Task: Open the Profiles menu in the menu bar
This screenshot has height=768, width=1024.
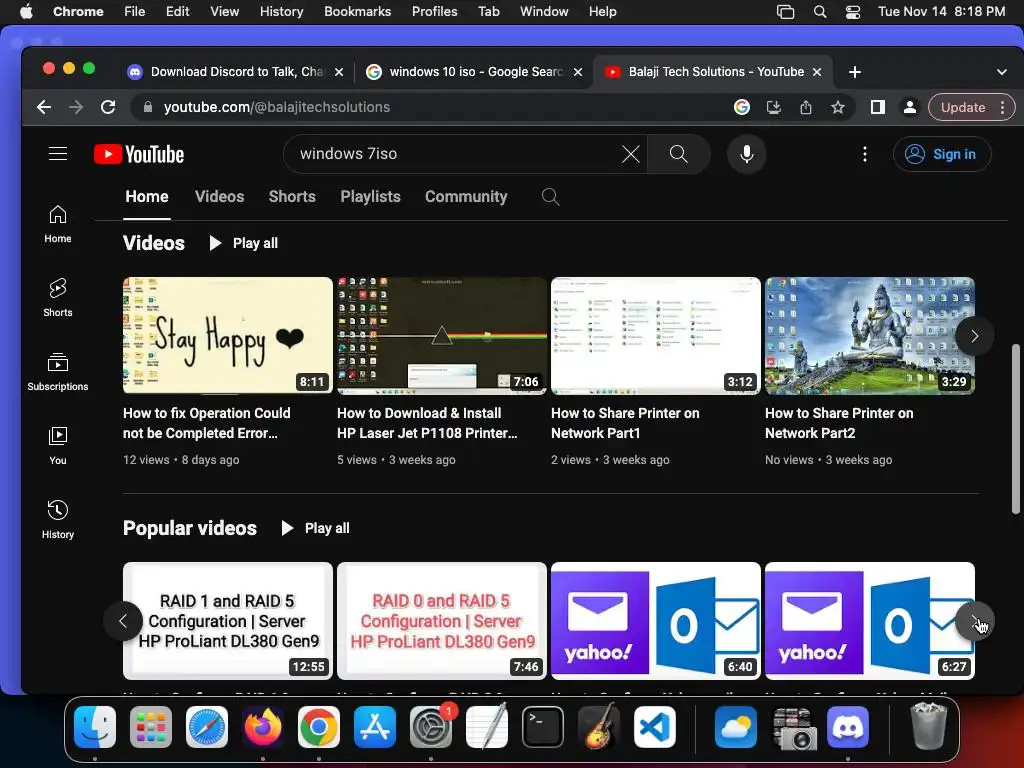Action: tap(434, 12)
